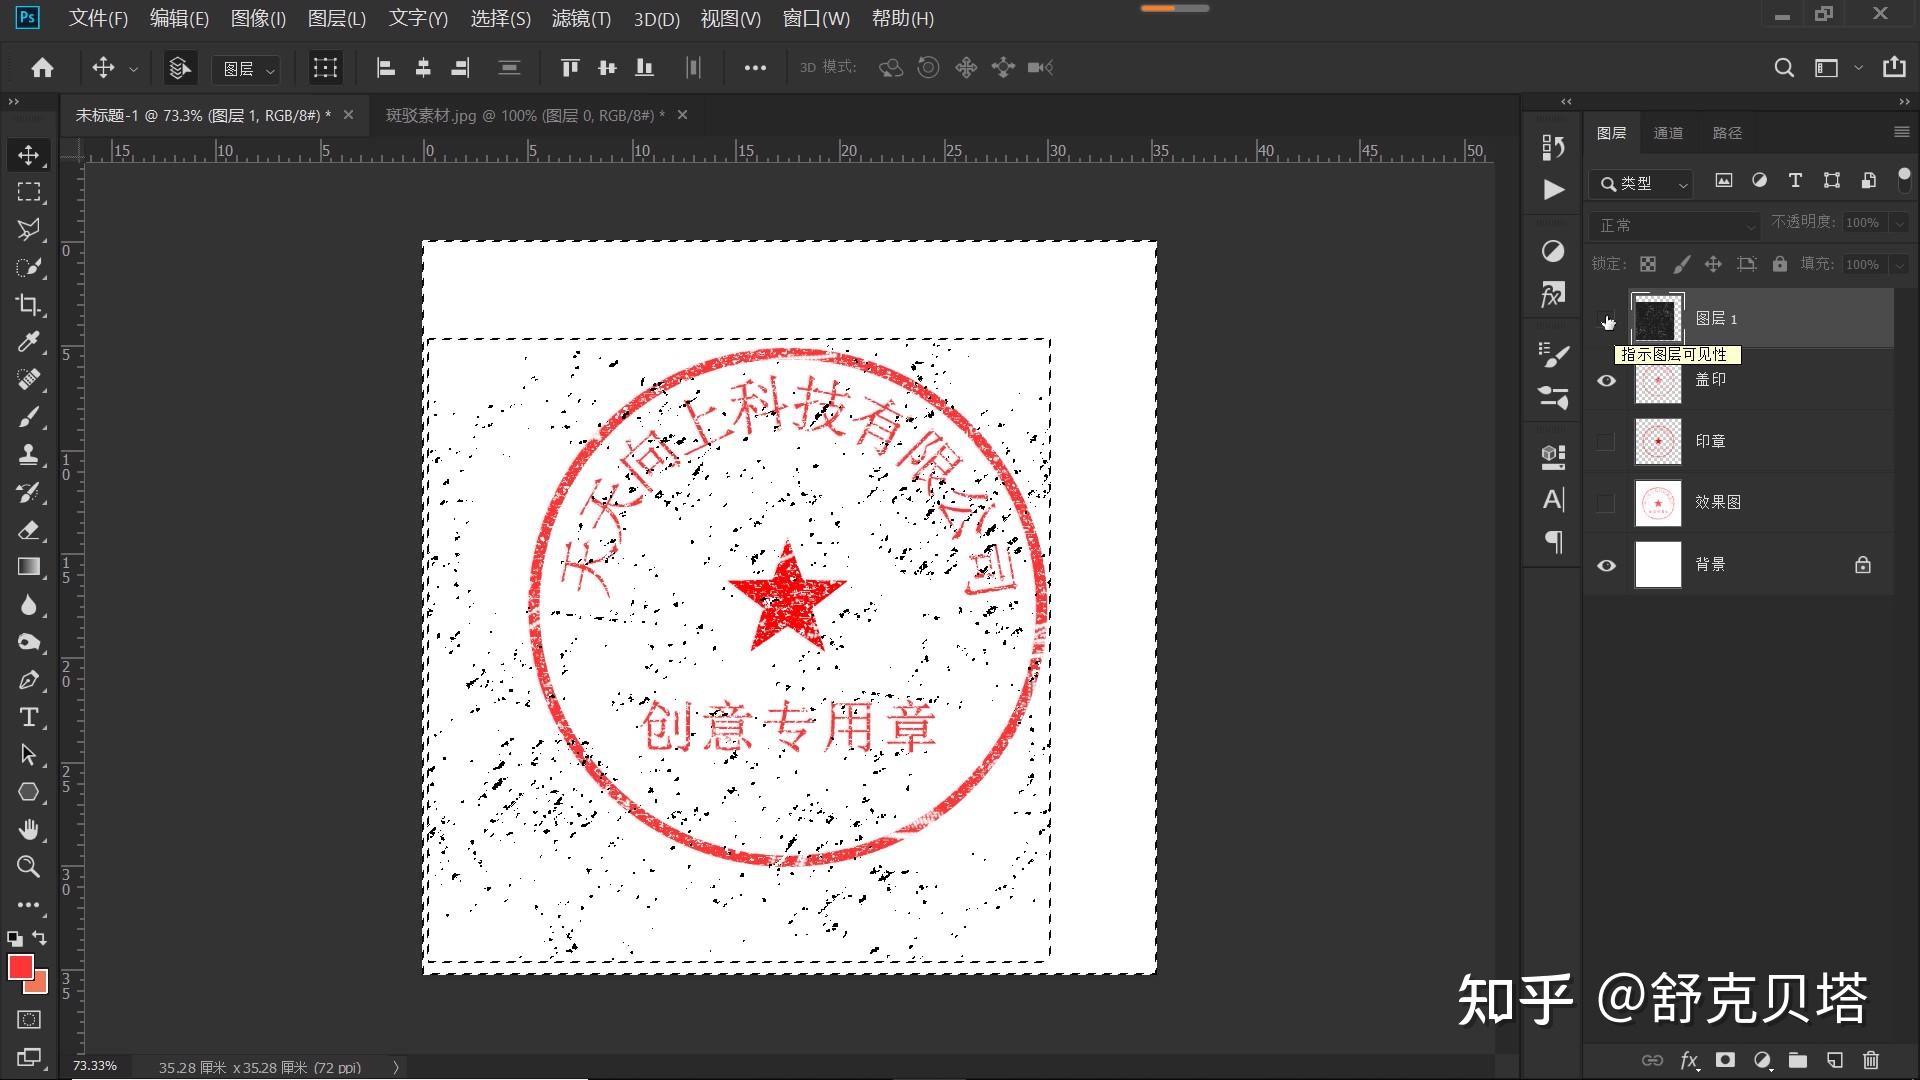Select the Blur tool
The image size is (1920, 1080).
[x=28, y=605]
